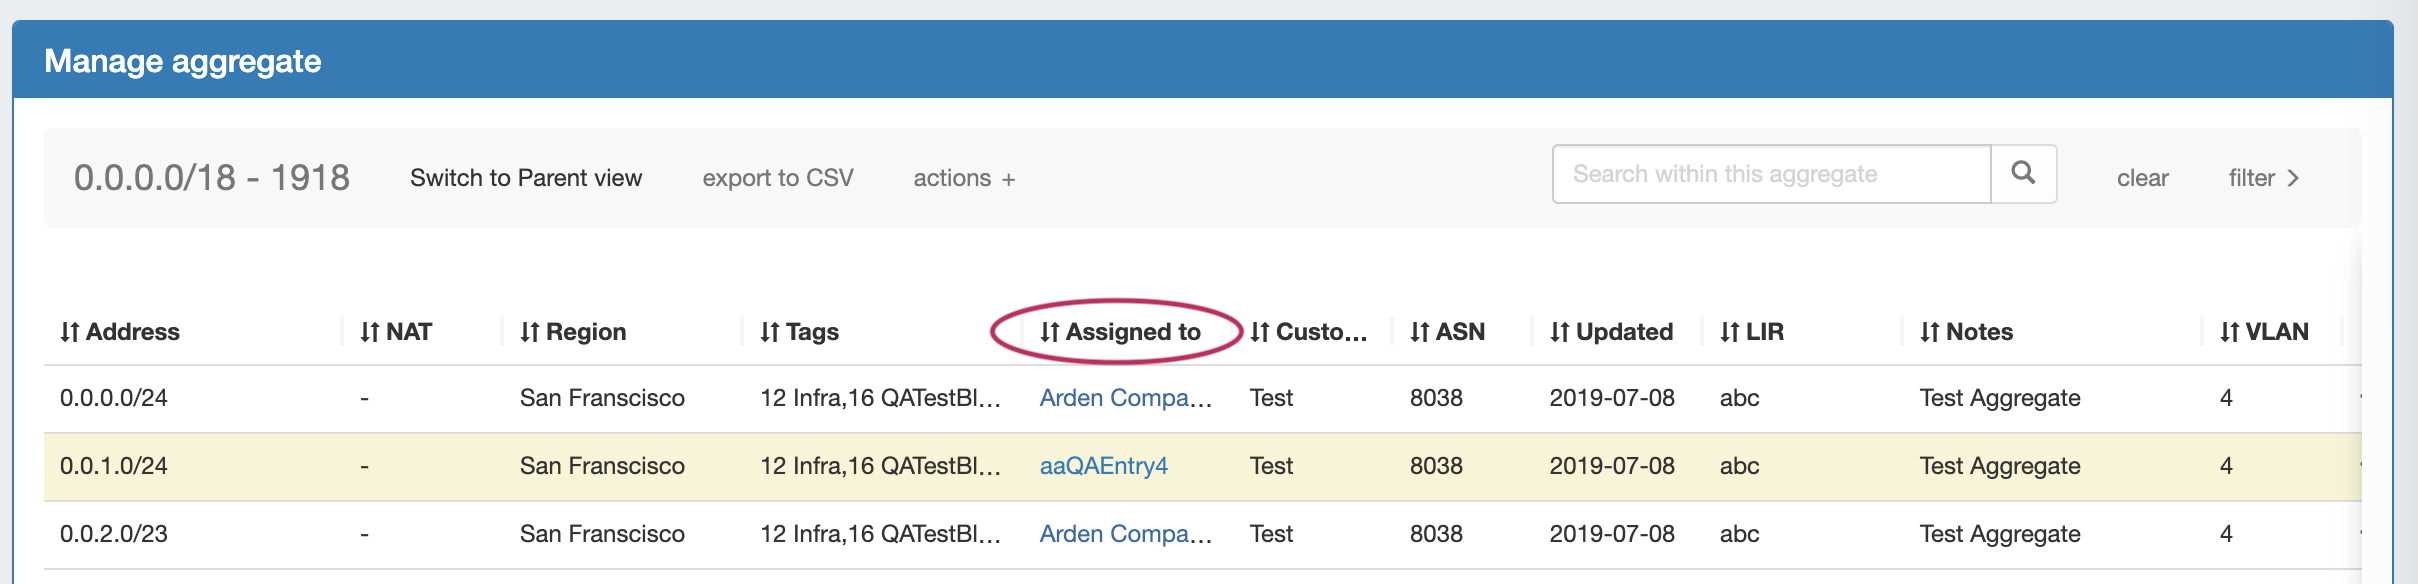Sort table by Region column
Screen dimensions: 2418x584
573,332
